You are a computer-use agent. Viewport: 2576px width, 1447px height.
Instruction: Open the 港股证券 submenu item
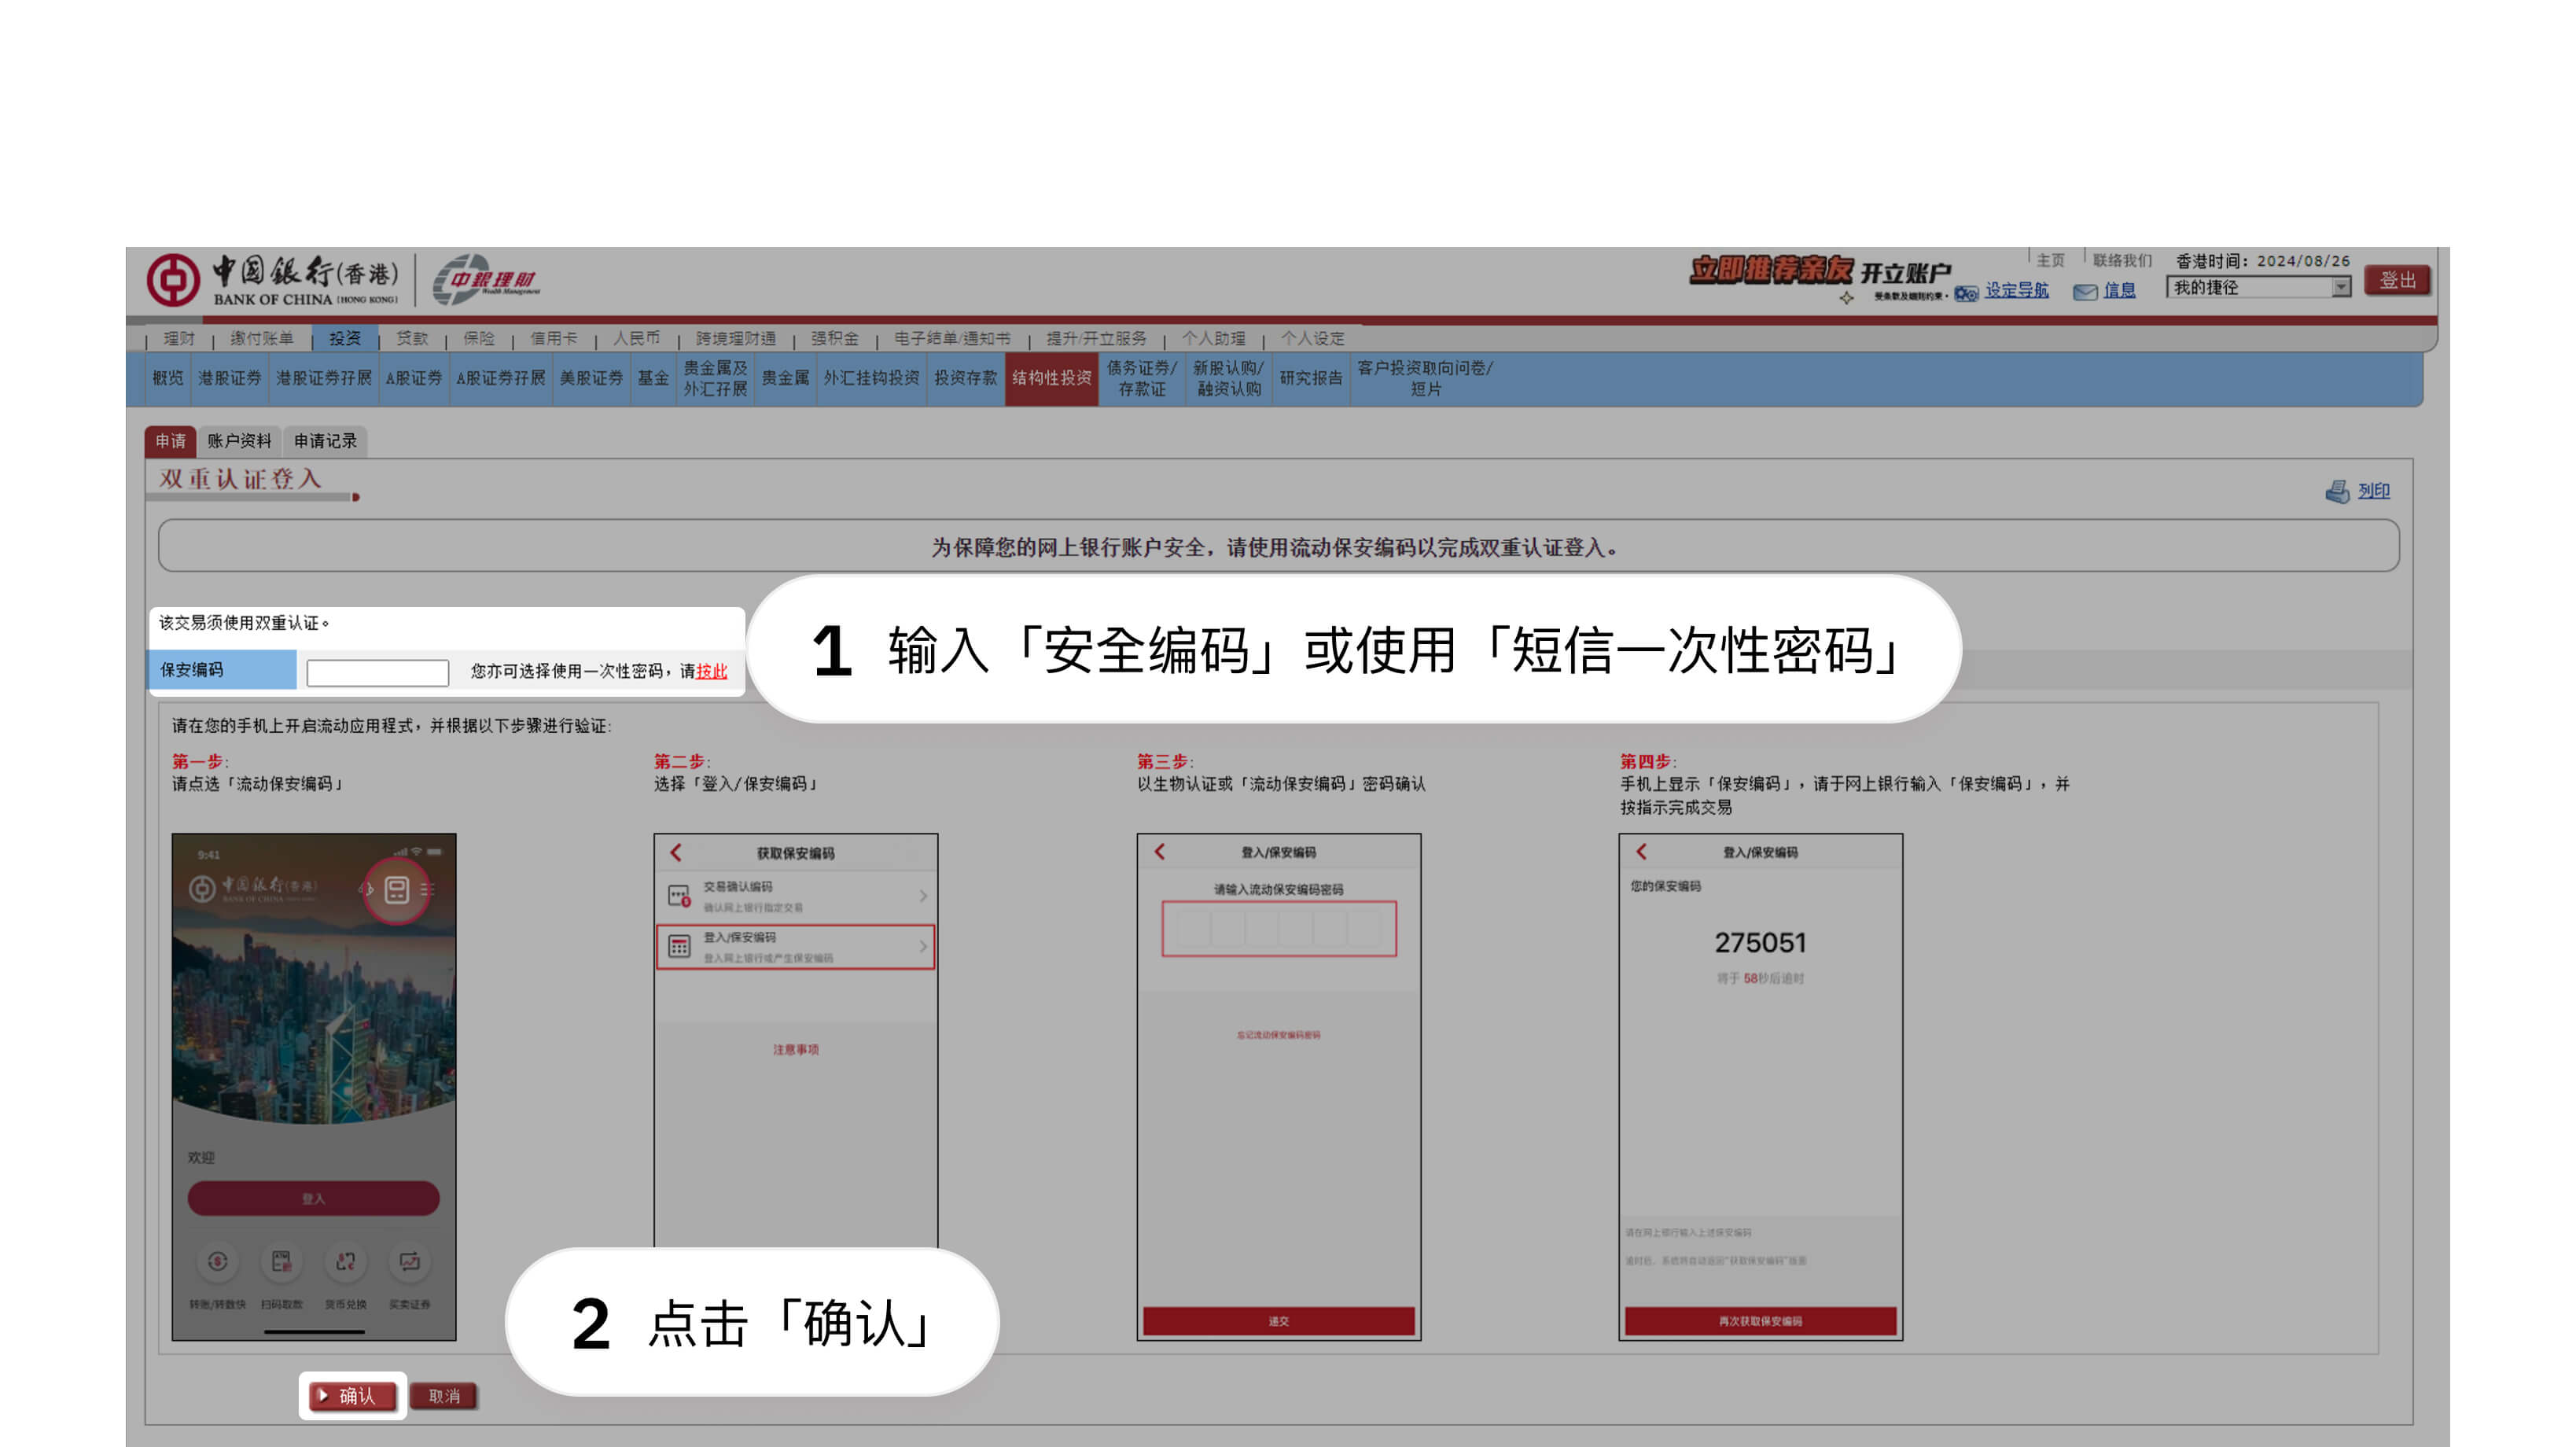[x=230, y=378]
